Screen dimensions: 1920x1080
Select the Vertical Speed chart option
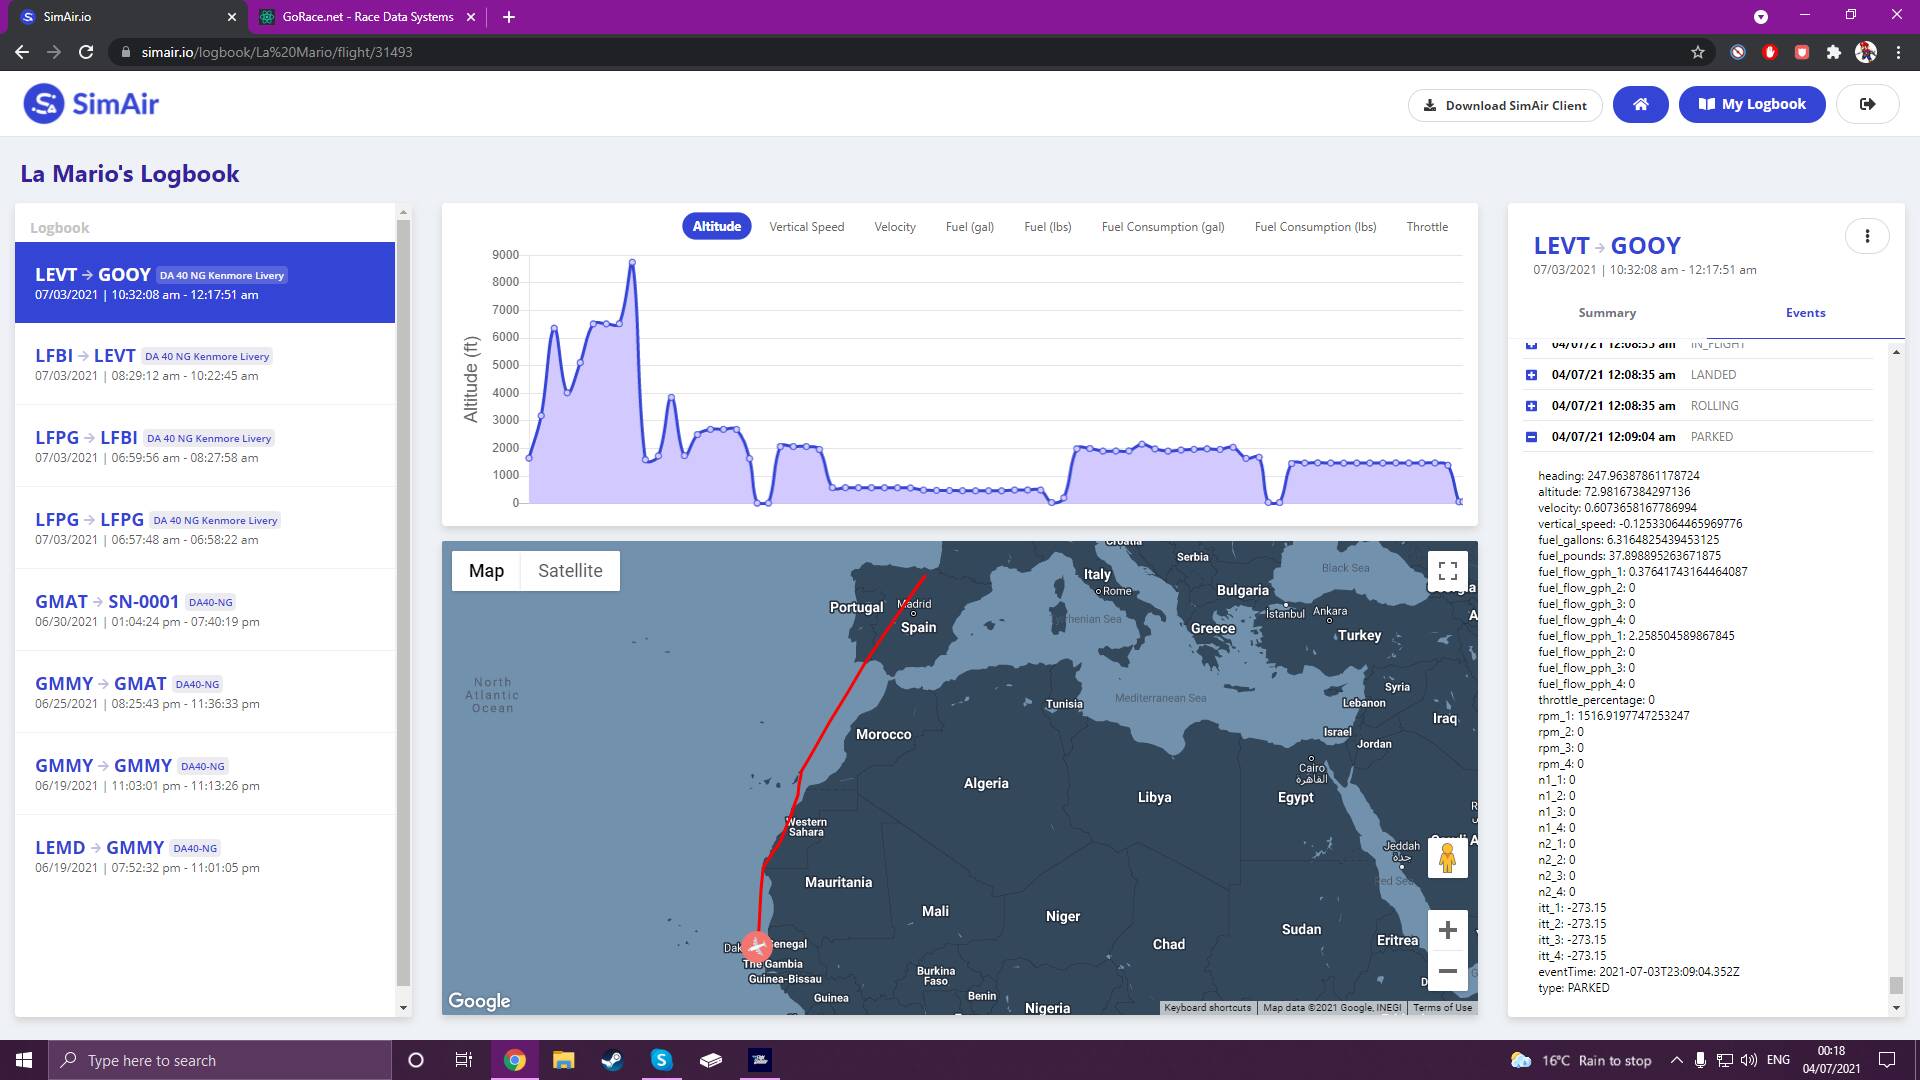click(806, 227)
